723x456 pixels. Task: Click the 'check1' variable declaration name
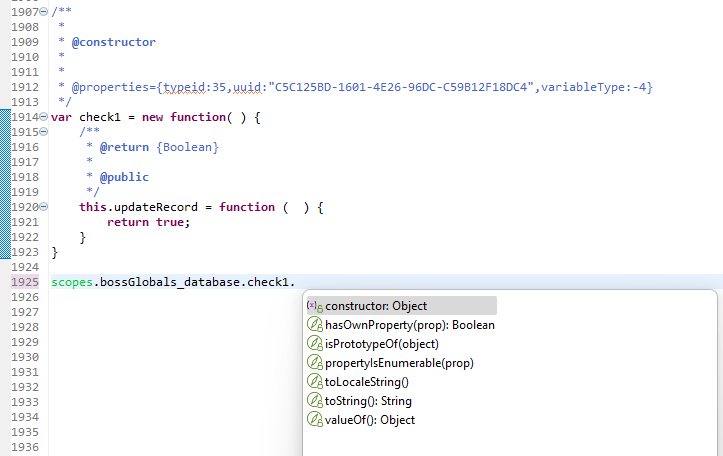coord(100,117)
